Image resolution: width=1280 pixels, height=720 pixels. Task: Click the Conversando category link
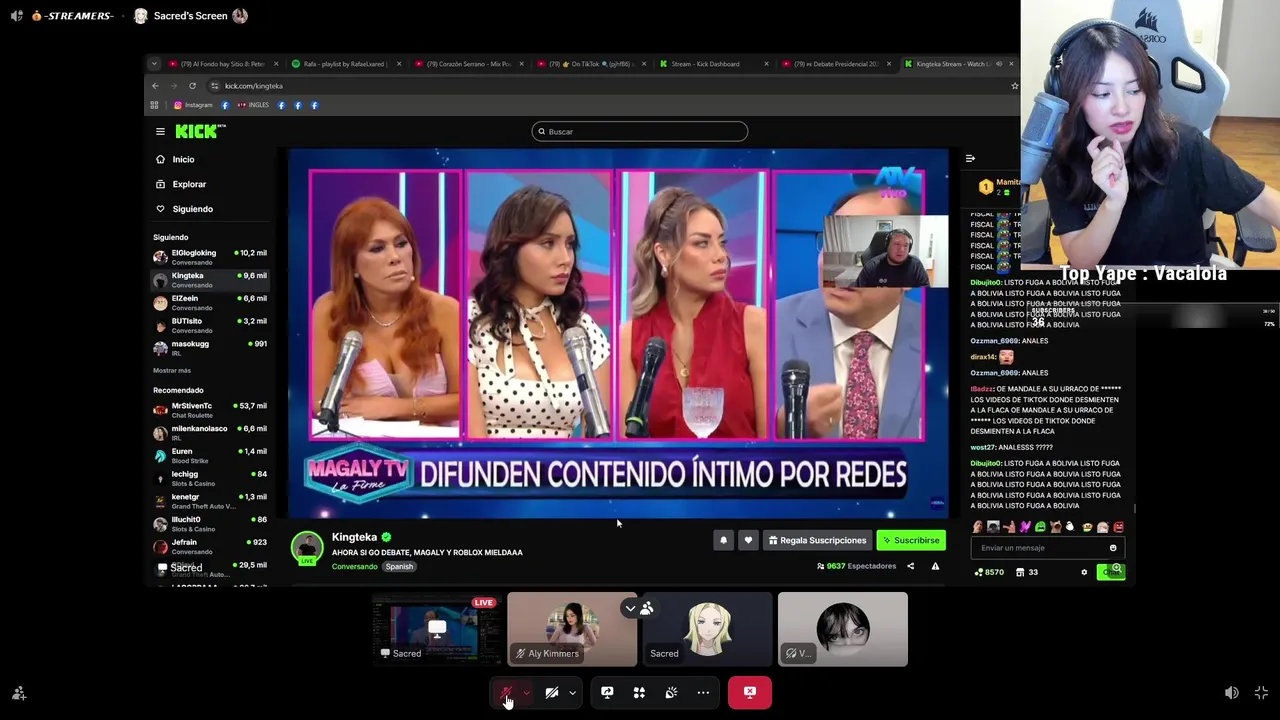pyautogui.click(x=355, y=567)
